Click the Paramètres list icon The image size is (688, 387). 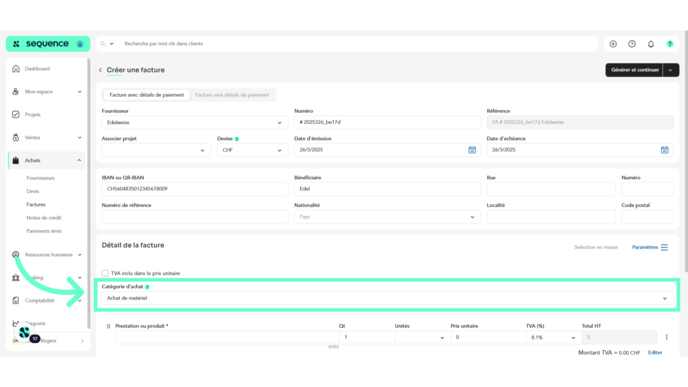664,247
